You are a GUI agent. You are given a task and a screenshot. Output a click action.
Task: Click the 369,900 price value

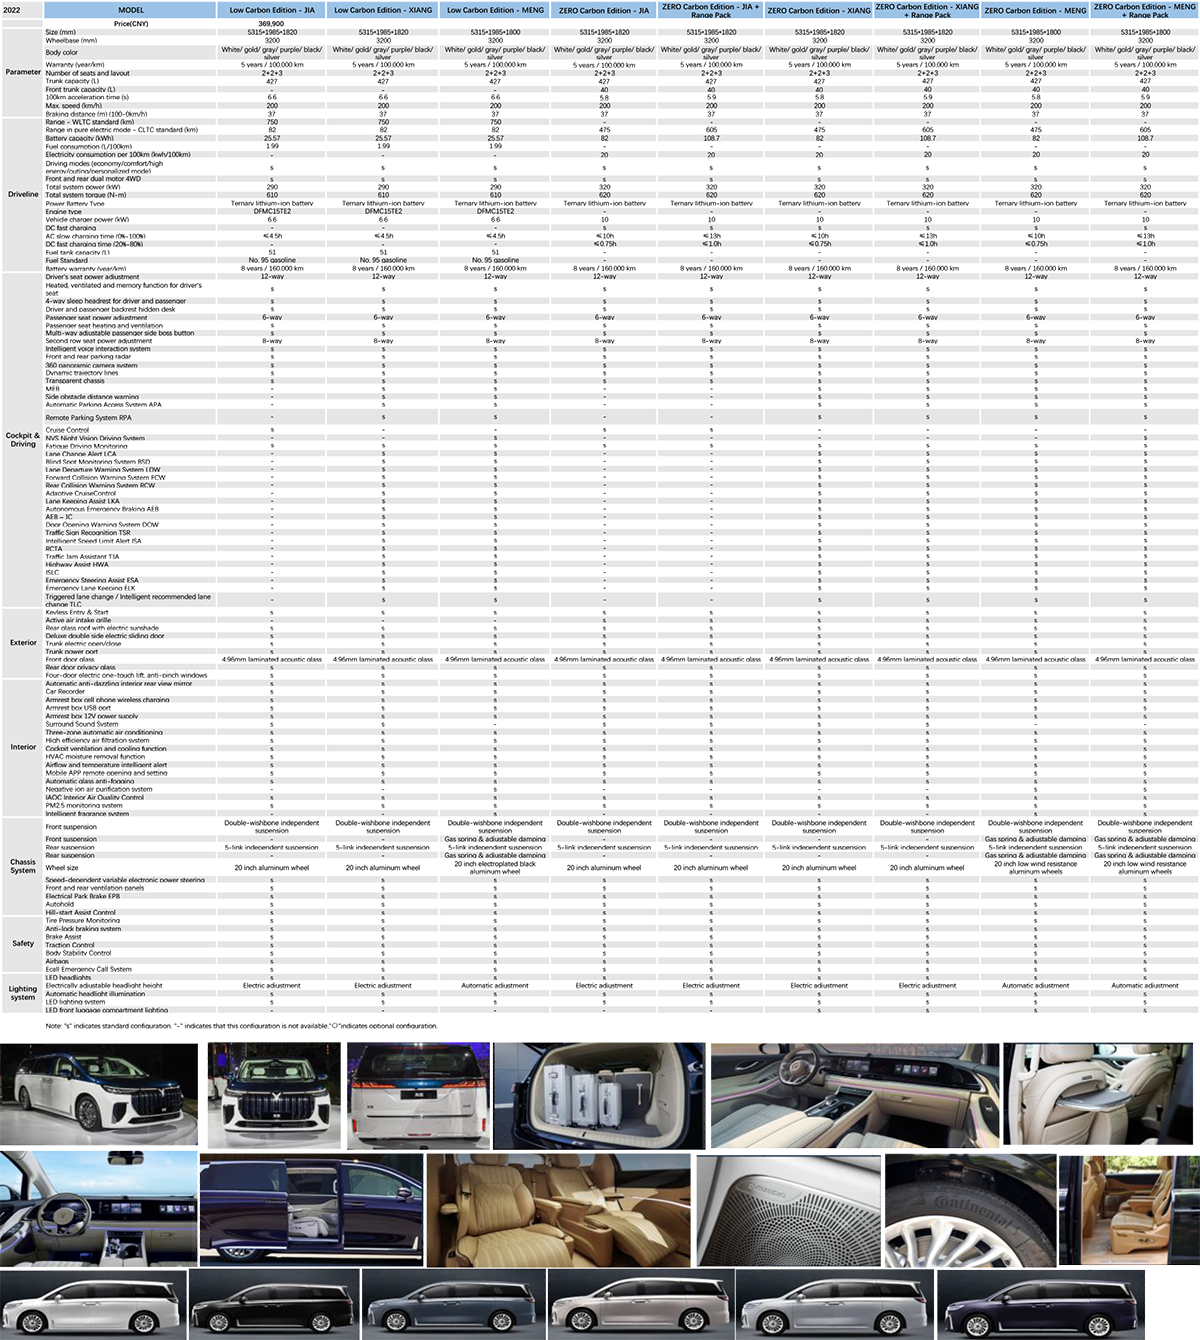pyautogui.click(x=271, y=23)
